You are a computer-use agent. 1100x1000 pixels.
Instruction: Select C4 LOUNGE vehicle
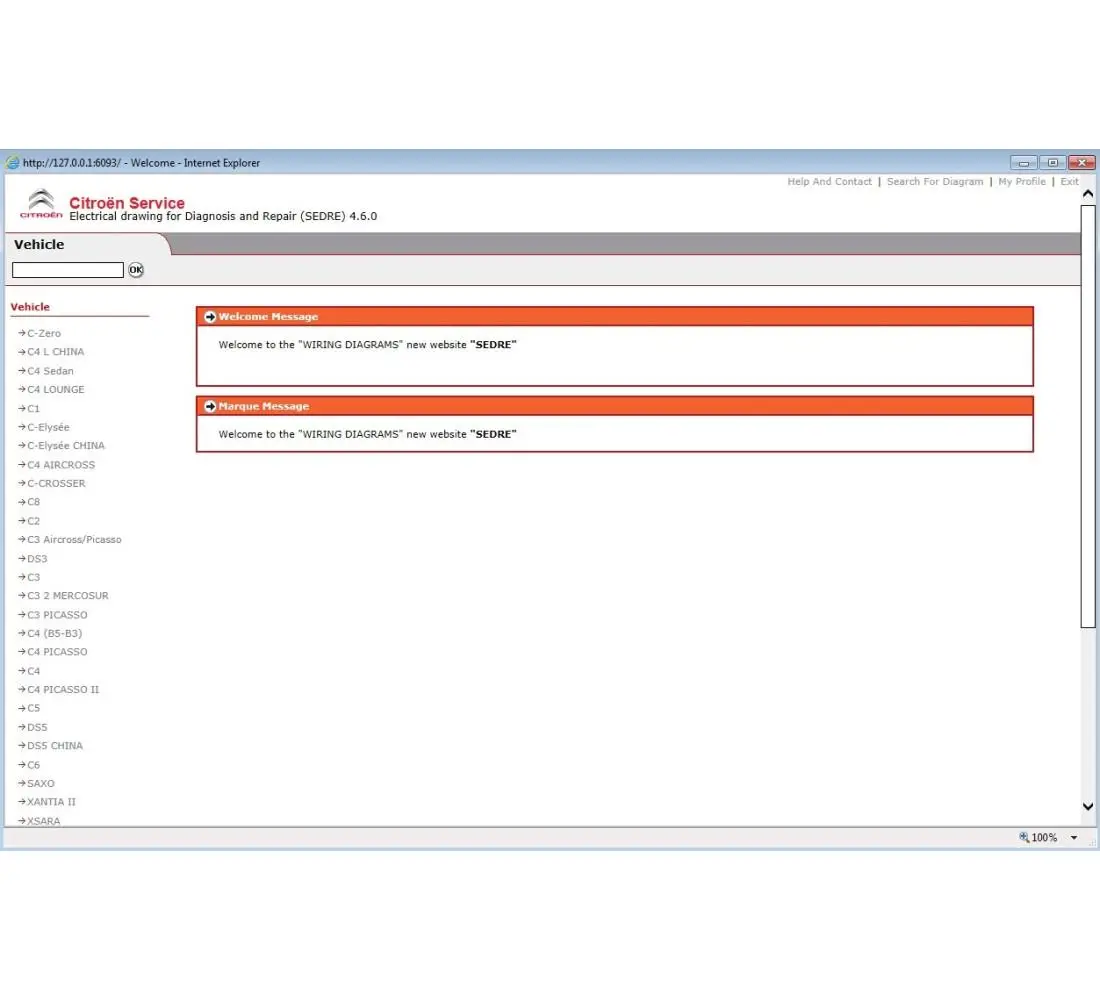pos(55,389)
